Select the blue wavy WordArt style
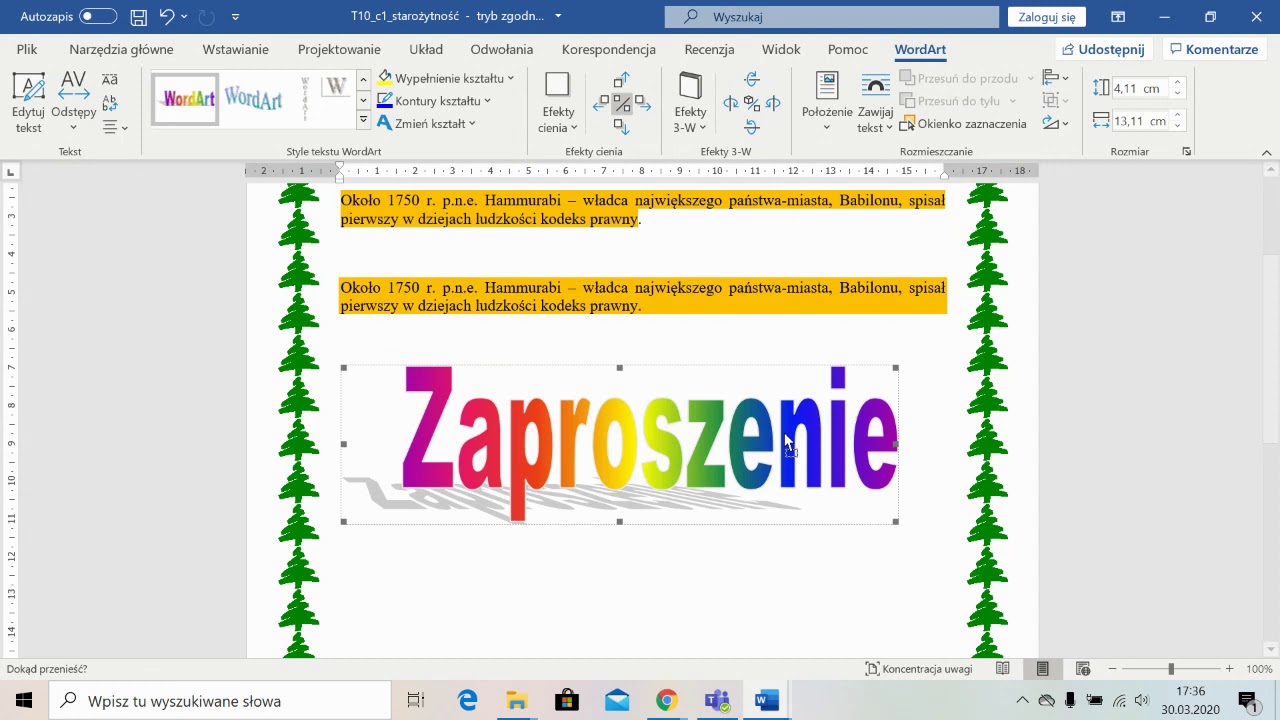This screenshot has height=720, width=1280. 252,99
